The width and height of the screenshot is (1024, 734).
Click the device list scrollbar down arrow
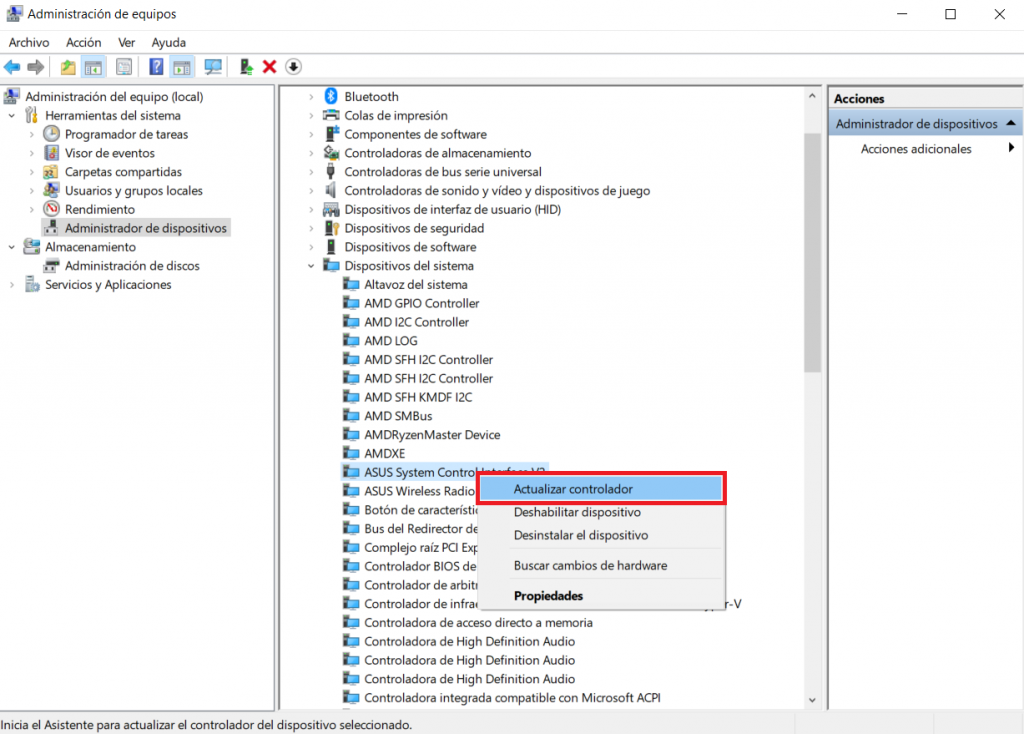point(812,701)
